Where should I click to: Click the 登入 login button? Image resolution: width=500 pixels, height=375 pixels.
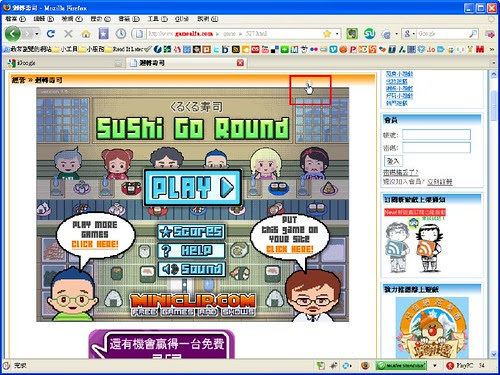[393, 161]
